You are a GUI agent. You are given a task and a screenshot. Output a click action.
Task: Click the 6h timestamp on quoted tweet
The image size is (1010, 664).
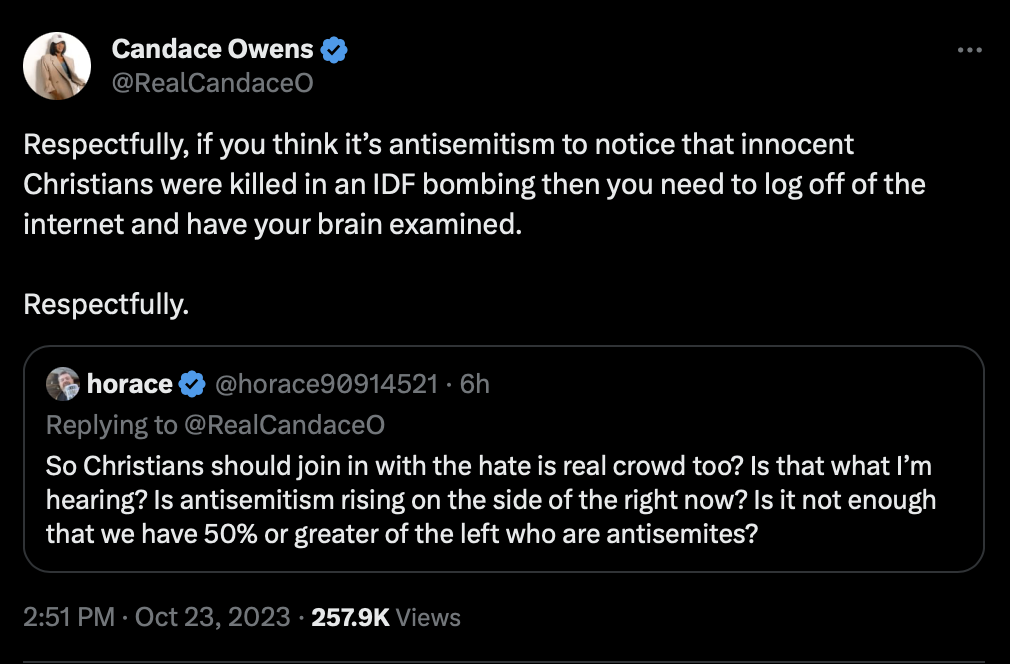[x=474, y=384]
